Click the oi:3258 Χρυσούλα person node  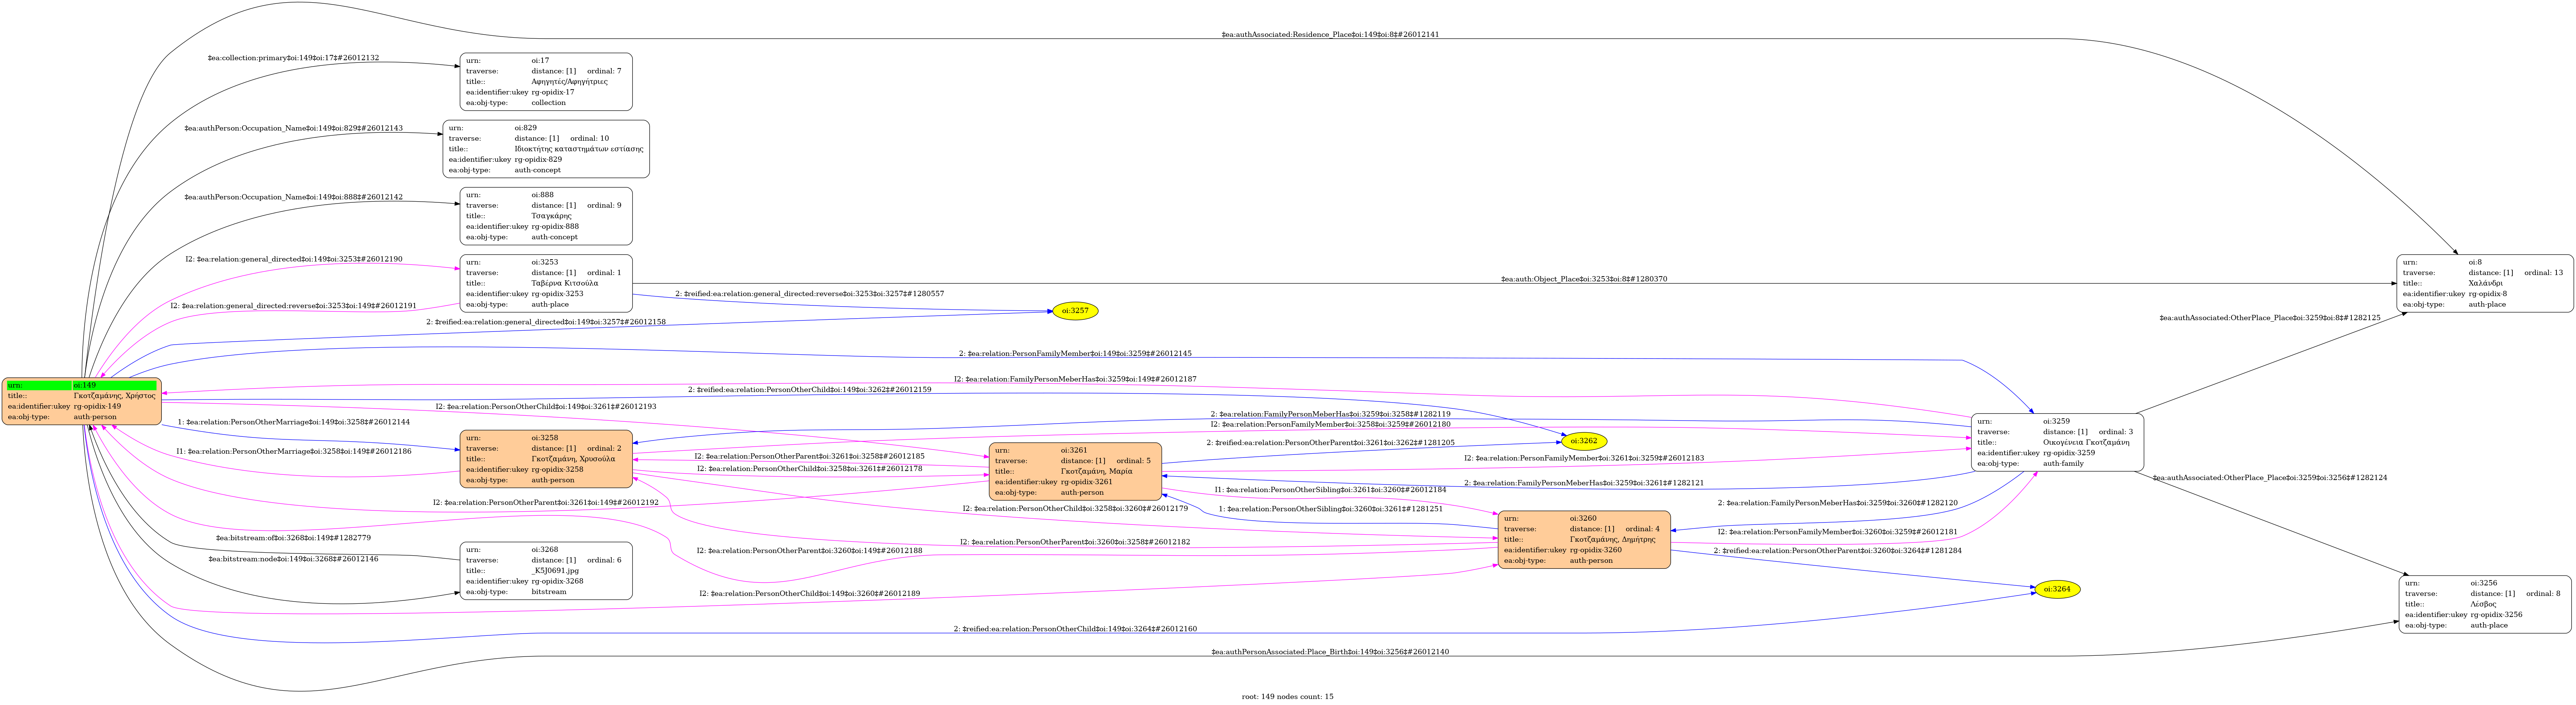pos(546,459)
